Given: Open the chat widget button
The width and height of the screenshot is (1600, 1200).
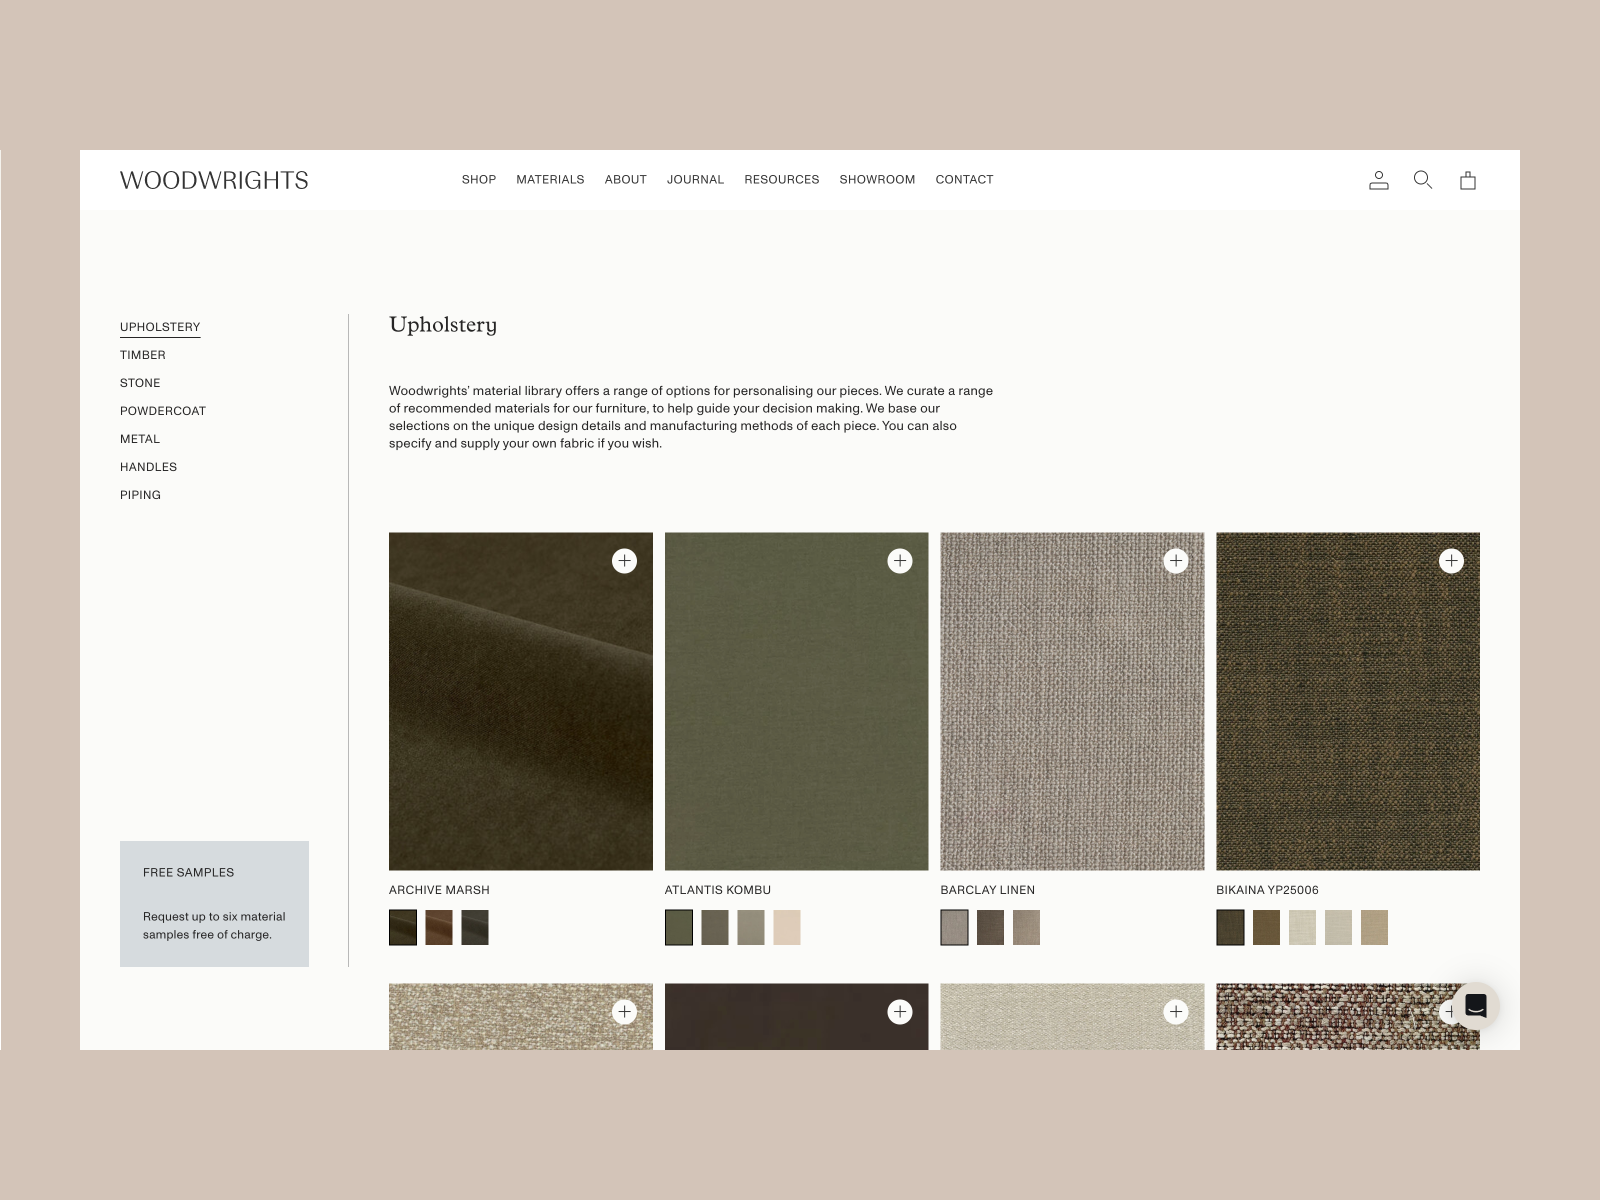Looking at the screenshot, I should pyautogui.click(x=1476, y=1006).
